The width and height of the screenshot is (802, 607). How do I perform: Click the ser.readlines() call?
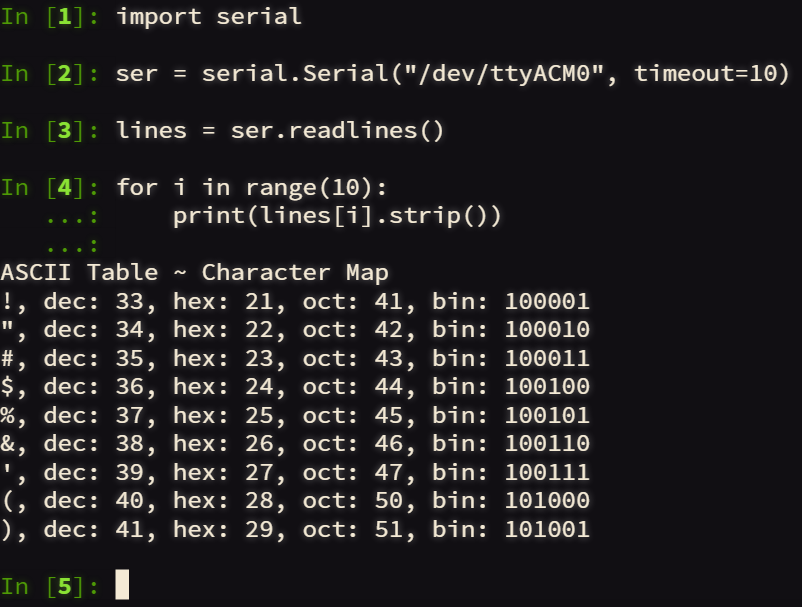tap(338, 130)
